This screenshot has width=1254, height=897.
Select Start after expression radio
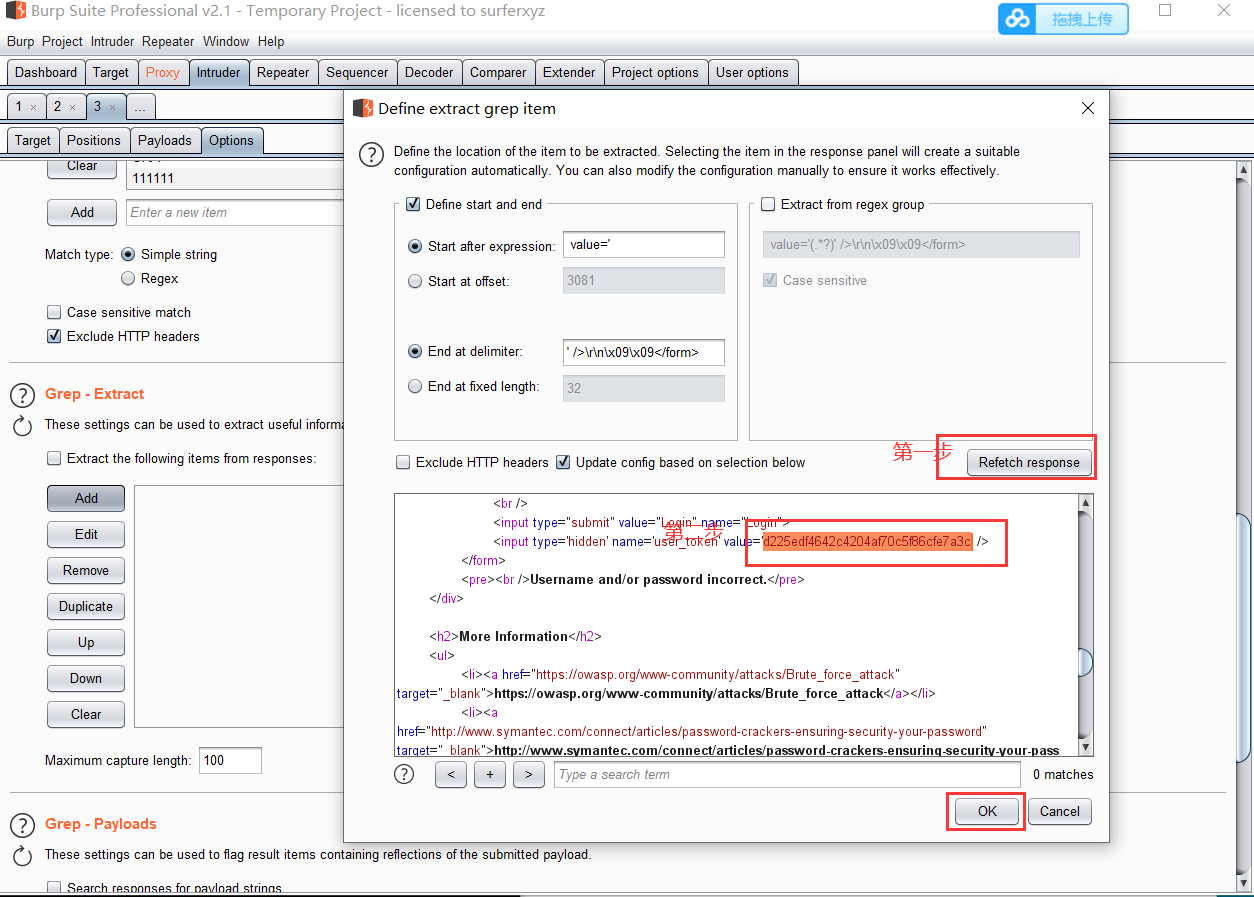click(415, 246)
